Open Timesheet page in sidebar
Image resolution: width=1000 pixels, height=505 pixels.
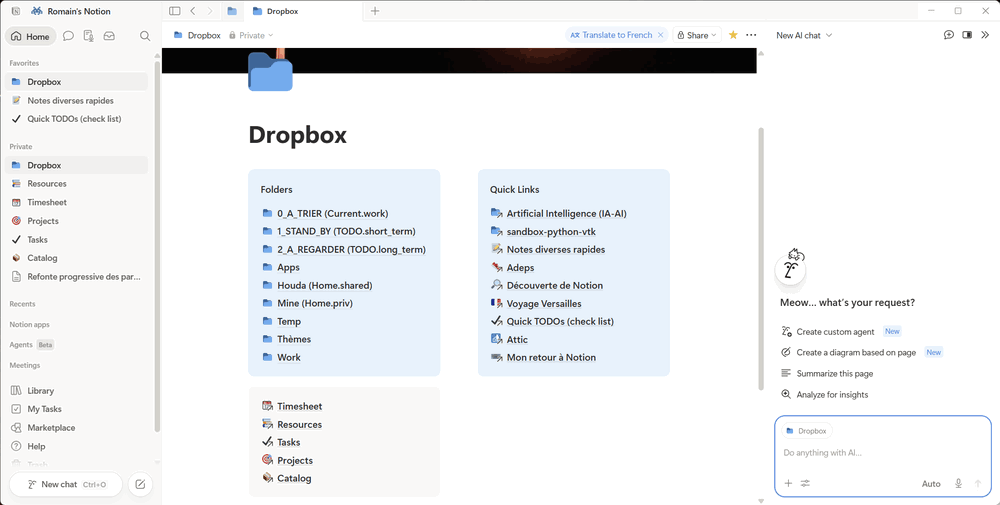point(77,202)
